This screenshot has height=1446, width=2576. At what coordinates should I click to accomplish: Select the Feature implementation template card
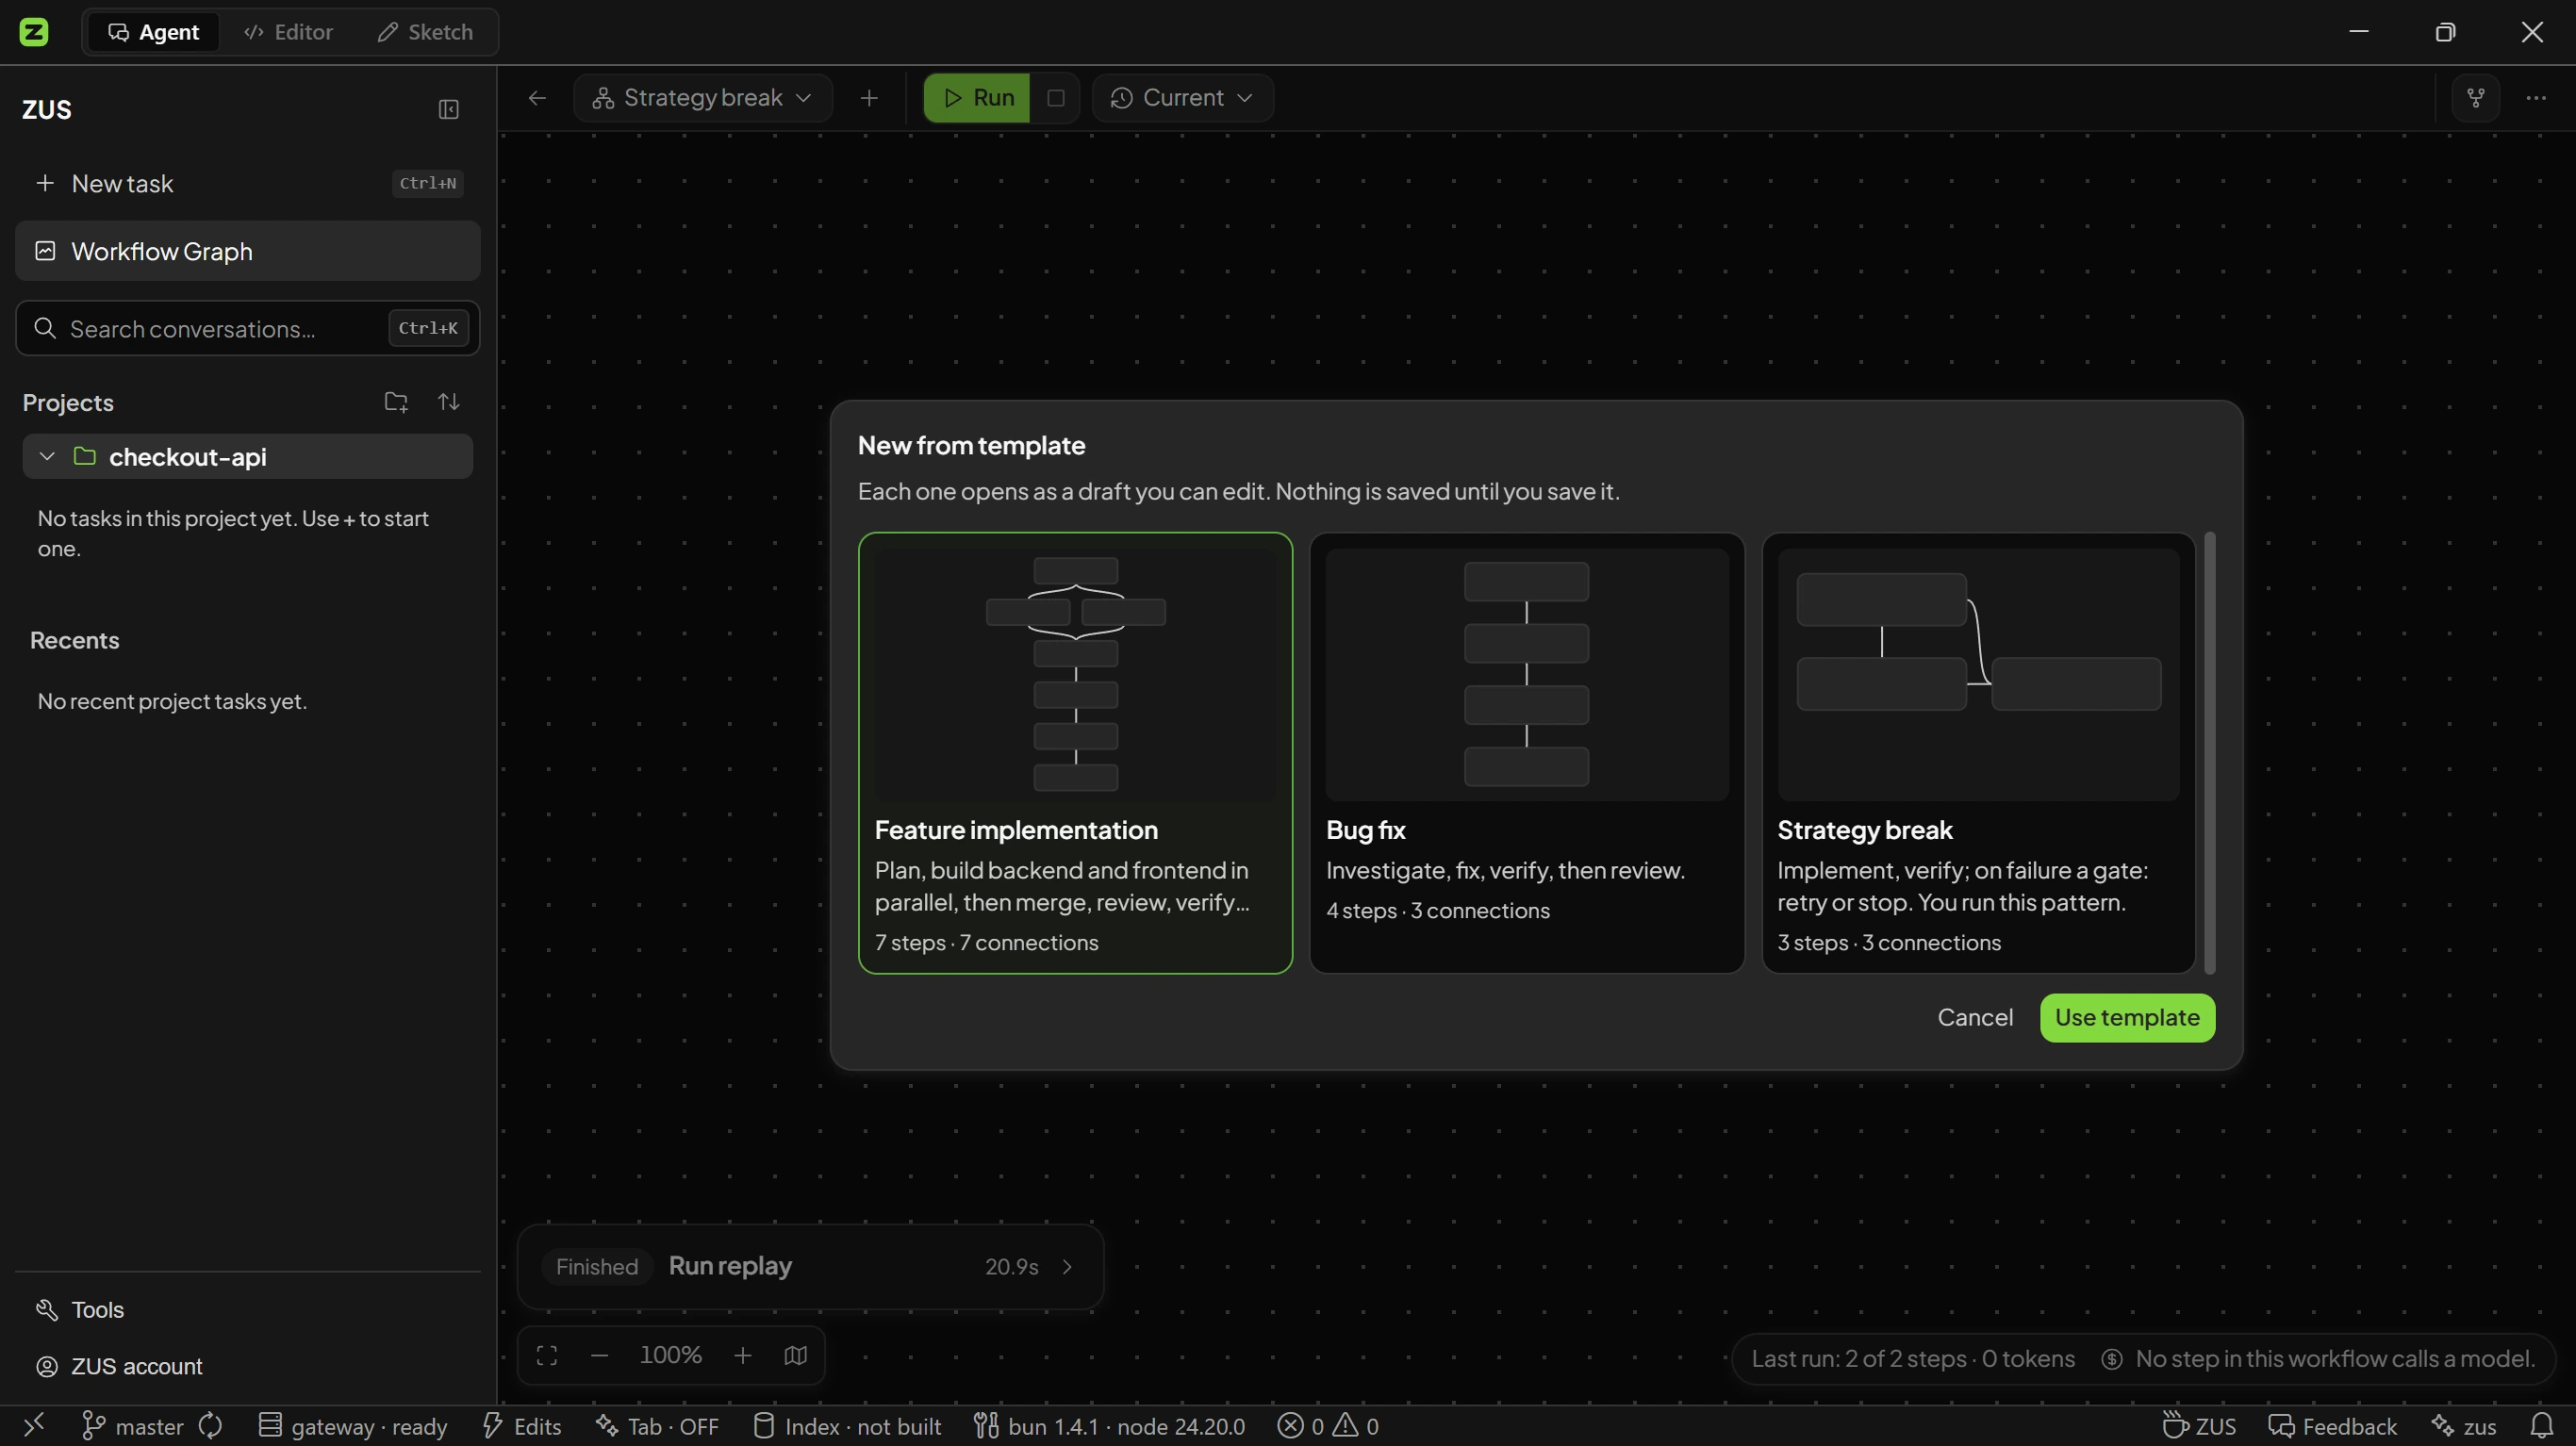tap(1075, 753)
